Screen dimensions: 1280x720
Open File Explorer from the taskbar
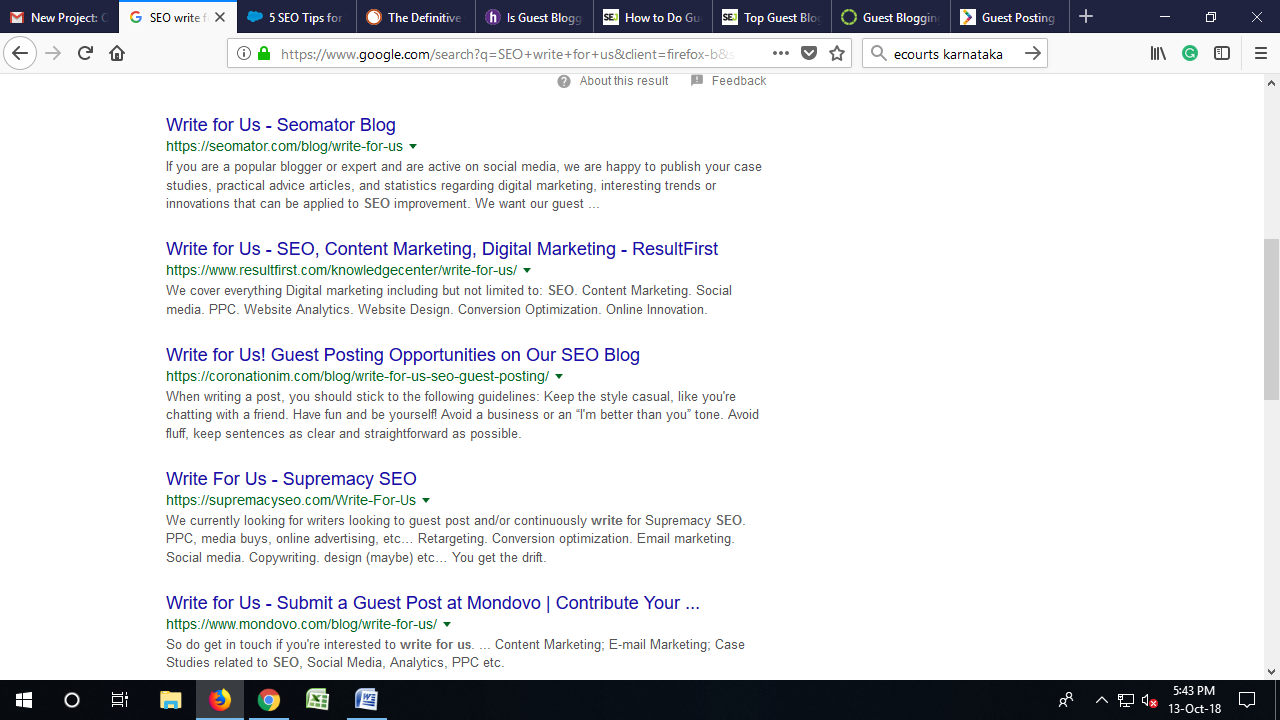(x=171, y=700)
